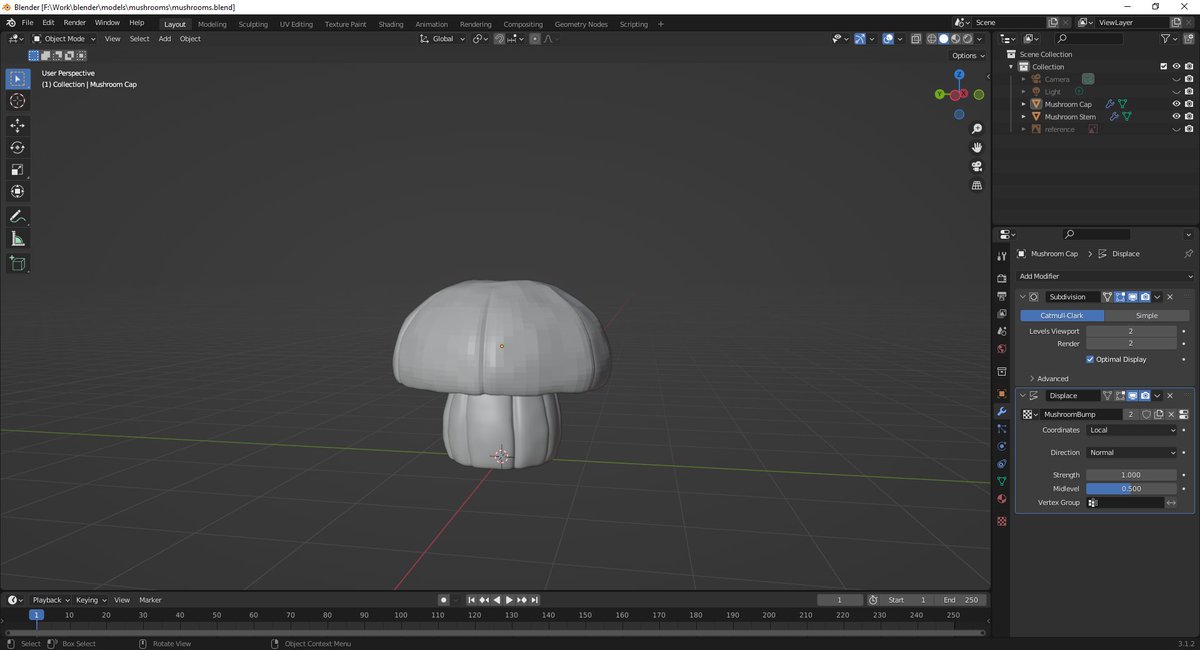Screen dimensions: 1200x650
Task: Click the play animation button
Action: click(x=509, y=600)
